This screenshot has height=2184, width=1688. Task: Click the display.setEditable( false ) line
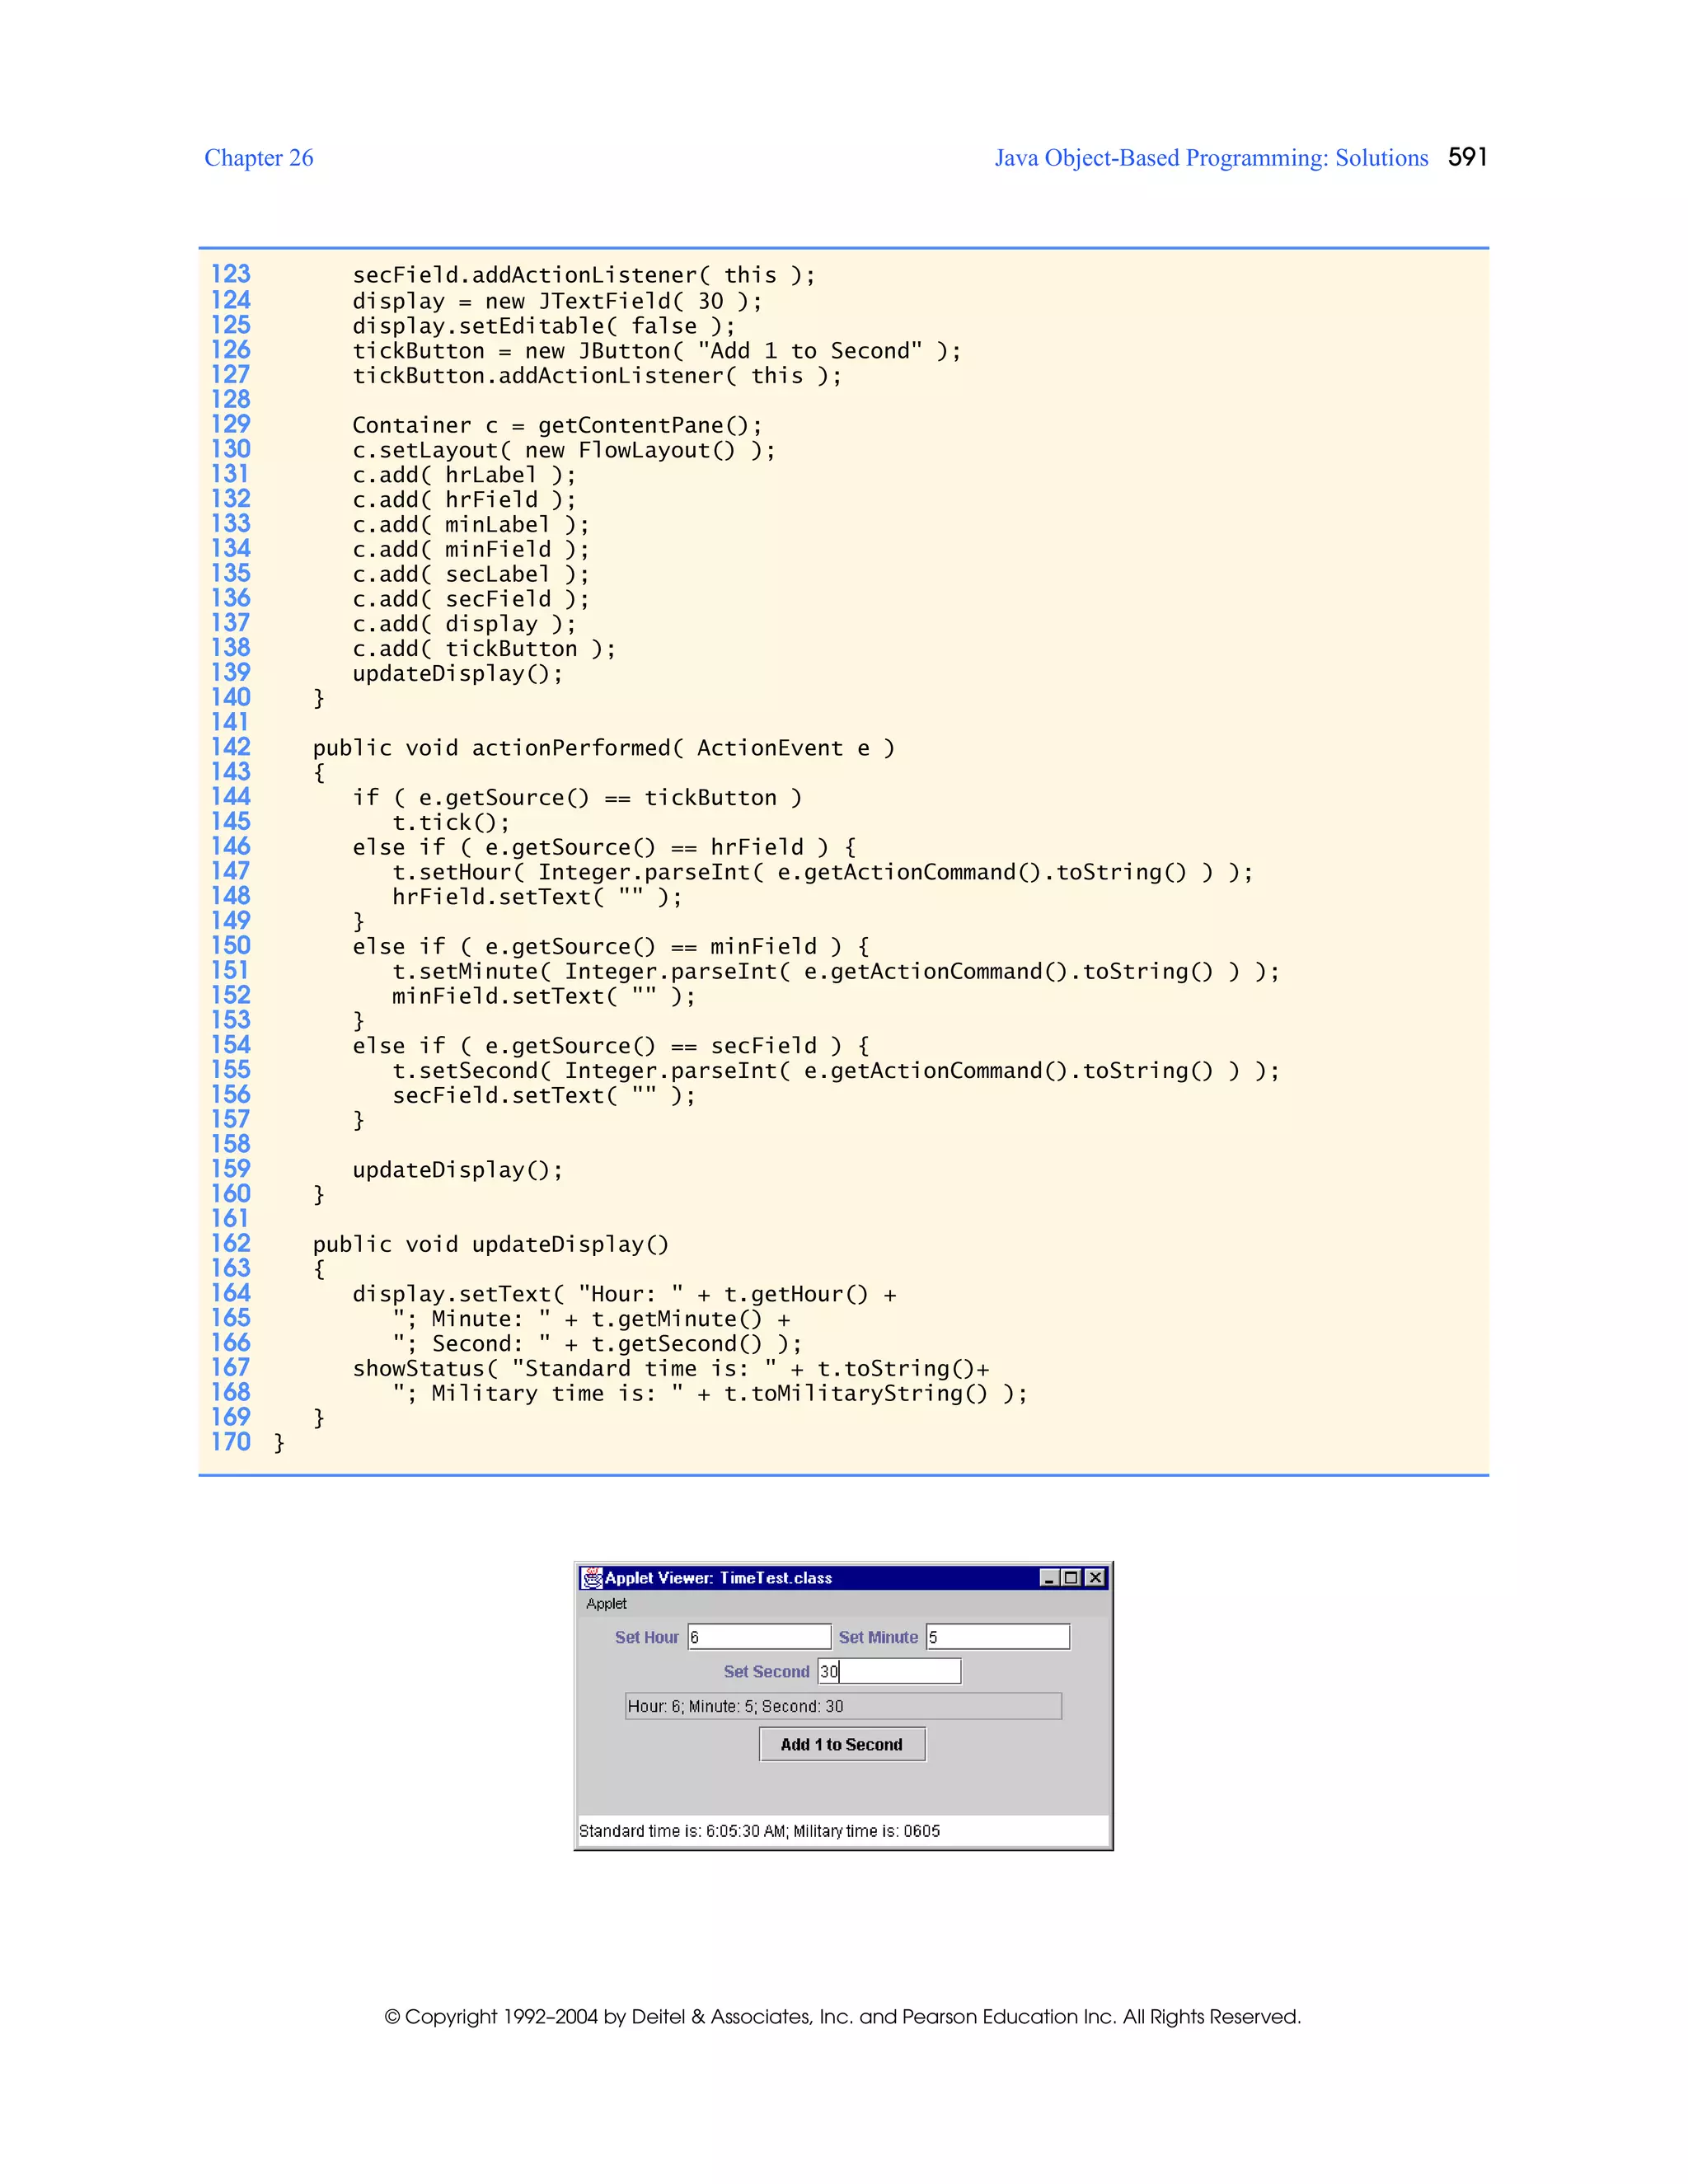click(544, 326)
